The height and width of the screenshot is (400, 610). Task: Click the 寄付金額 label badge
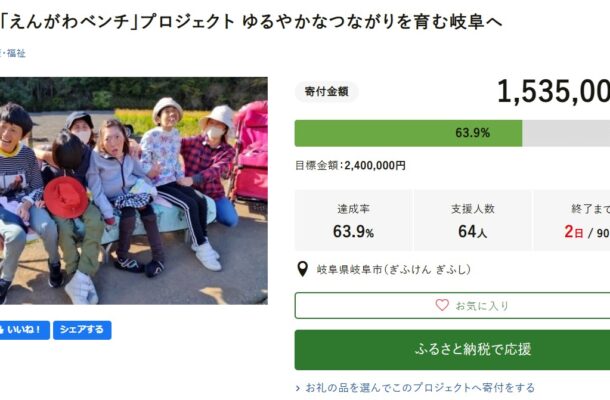326,92
